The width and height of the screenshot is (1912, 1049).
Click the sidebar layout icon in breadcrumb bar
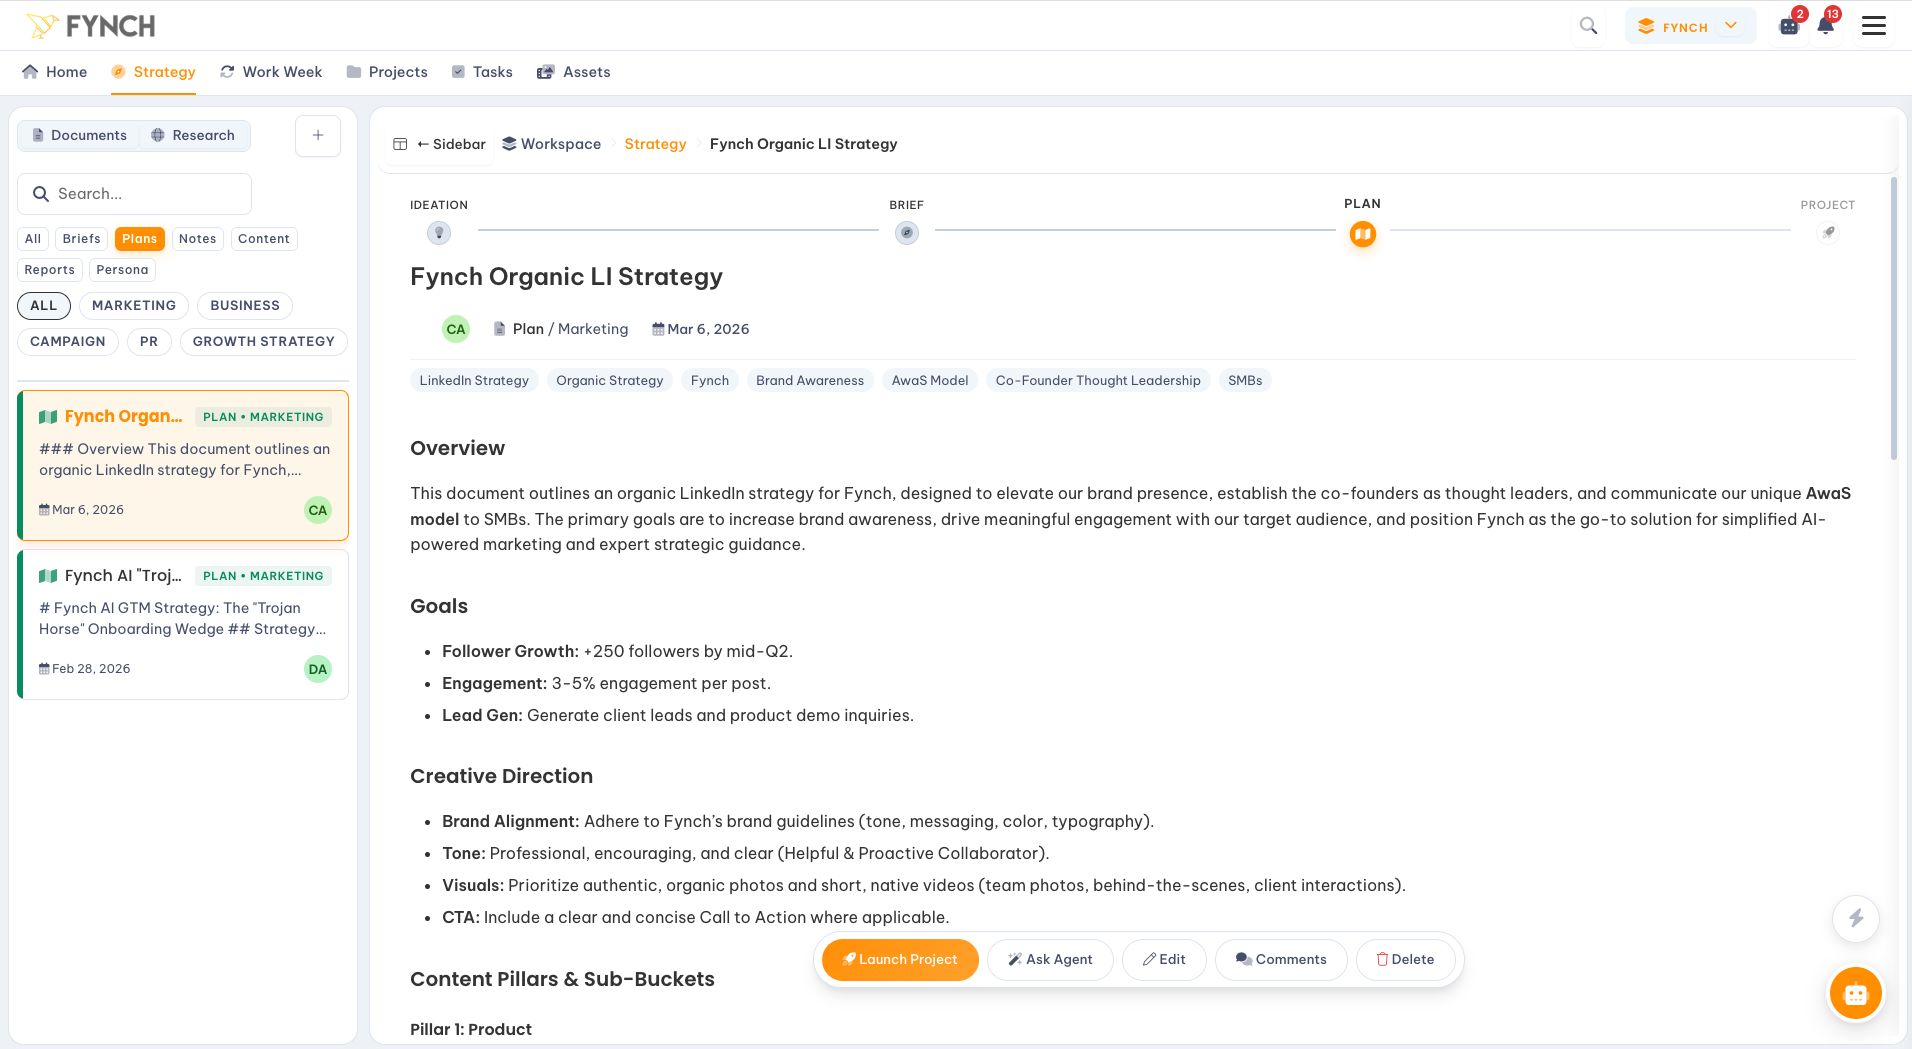pos(400,144)
